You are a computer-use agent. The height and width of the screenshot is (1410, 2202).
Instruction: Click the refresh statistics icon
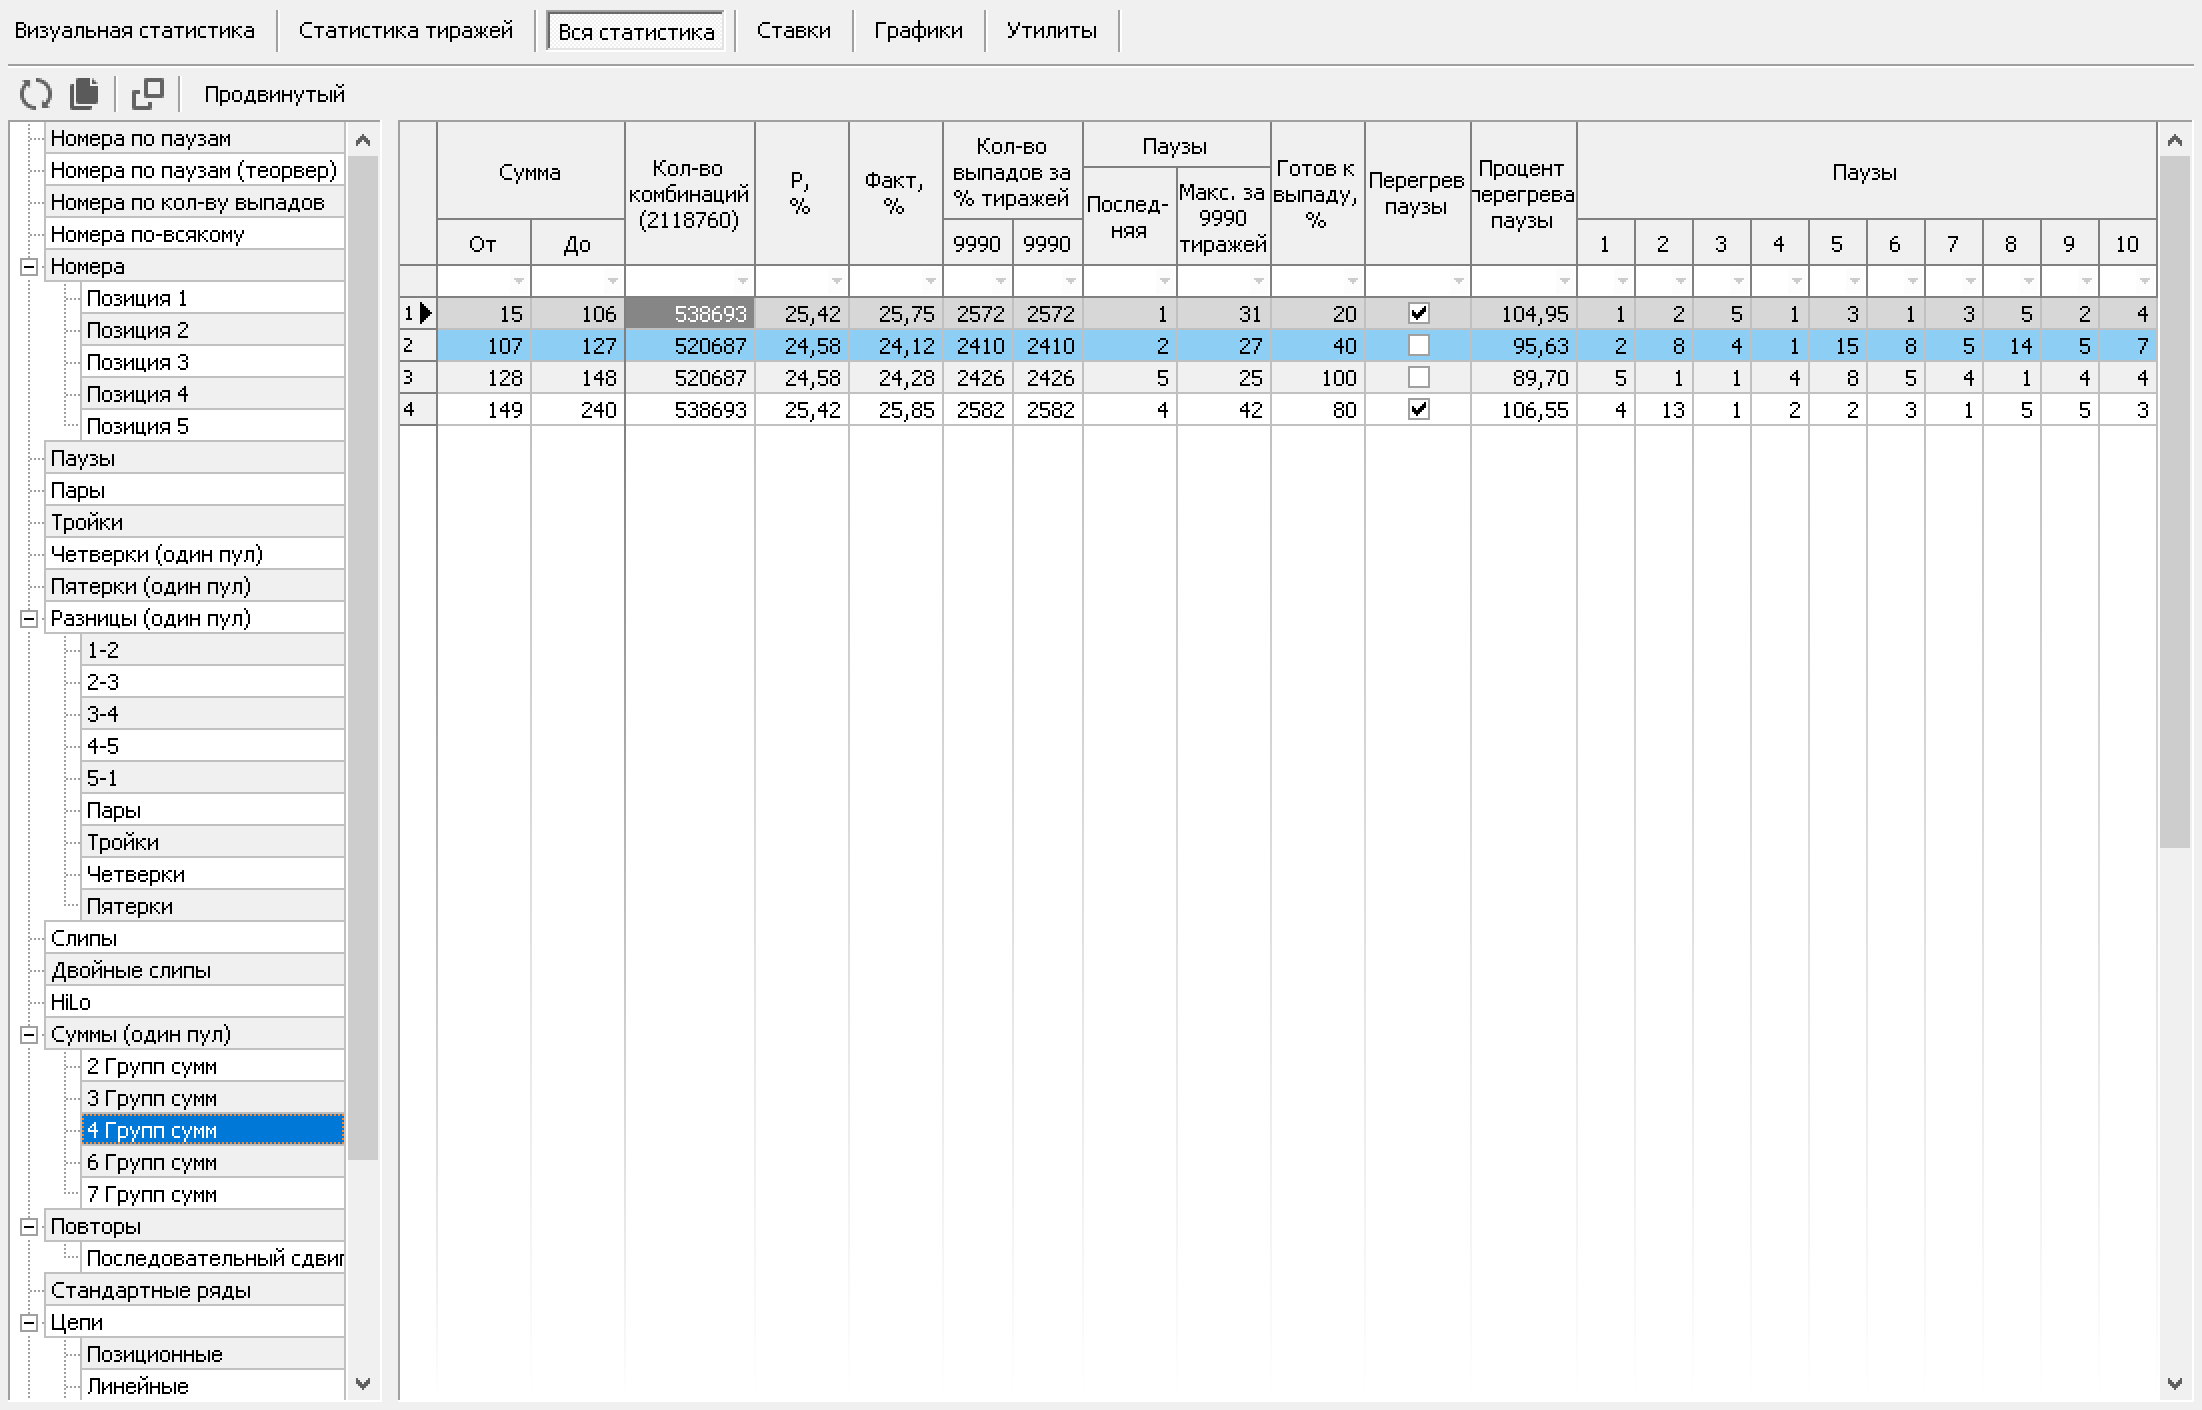pyautogui.click(x=36, y=94)
